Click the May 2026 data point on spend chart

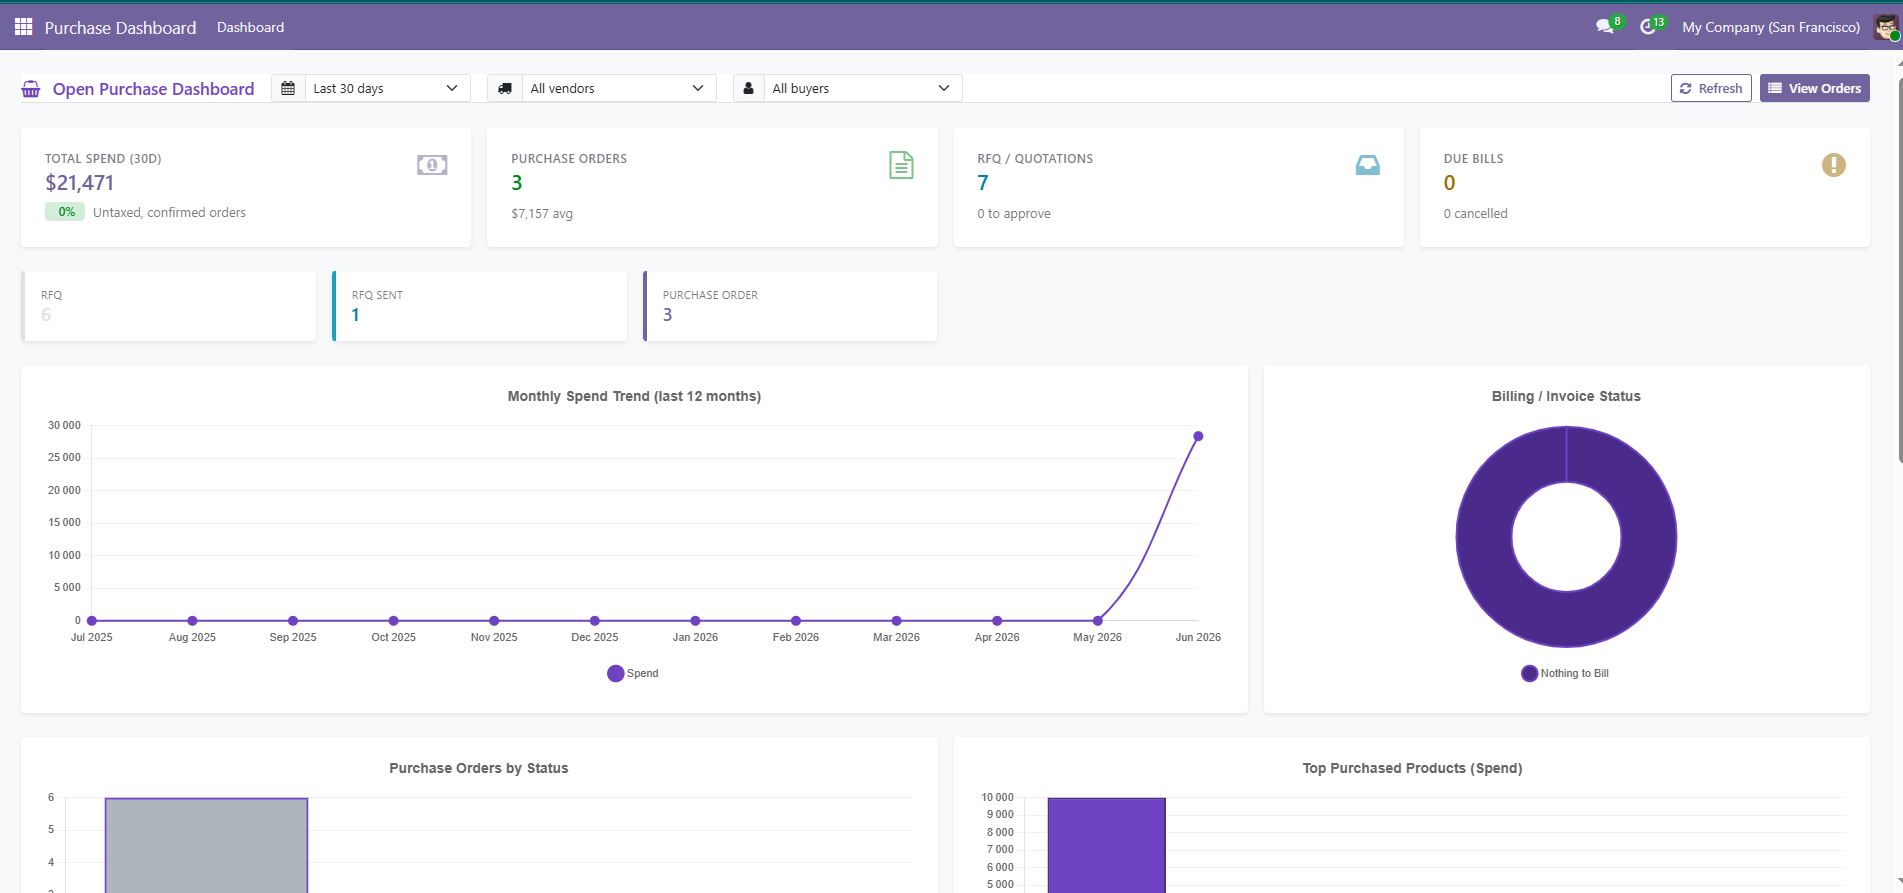pyautogui.click(x=1097, y=621)
